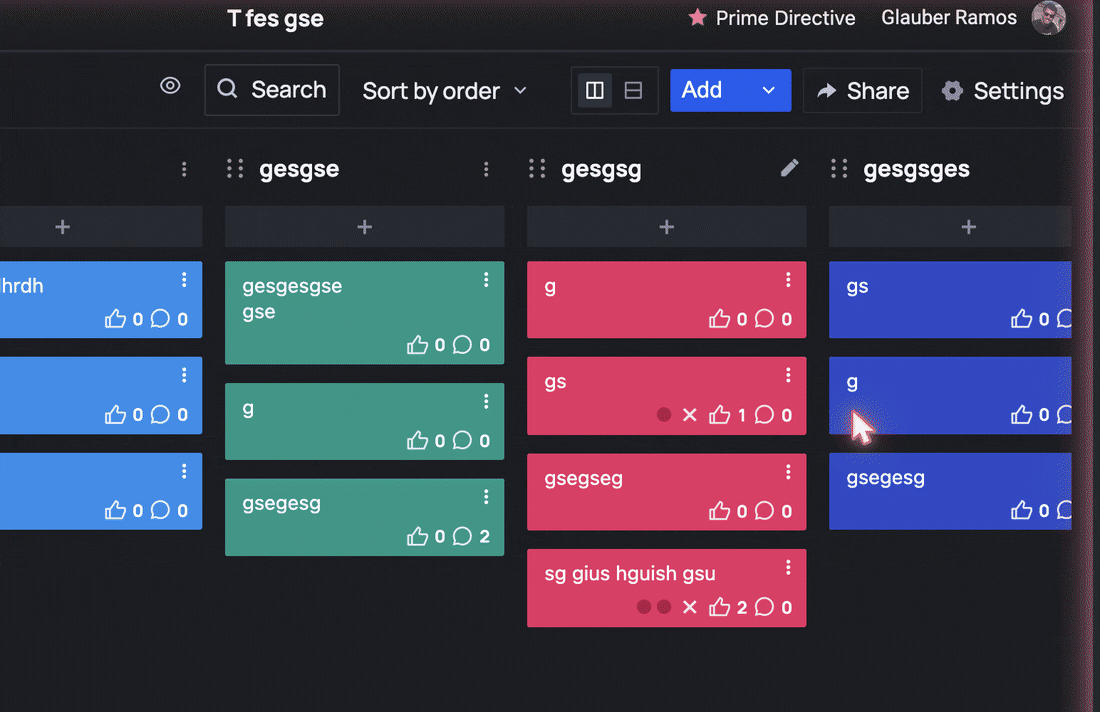Remove vote on gs card X icon
1100x712 pixels.
(x=690, y=415)
